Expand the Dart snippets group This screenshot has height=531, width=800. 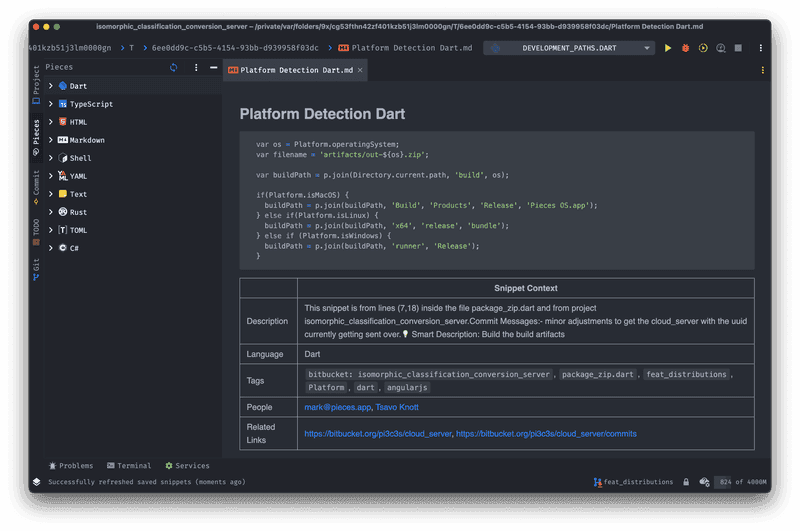[51, 86]
